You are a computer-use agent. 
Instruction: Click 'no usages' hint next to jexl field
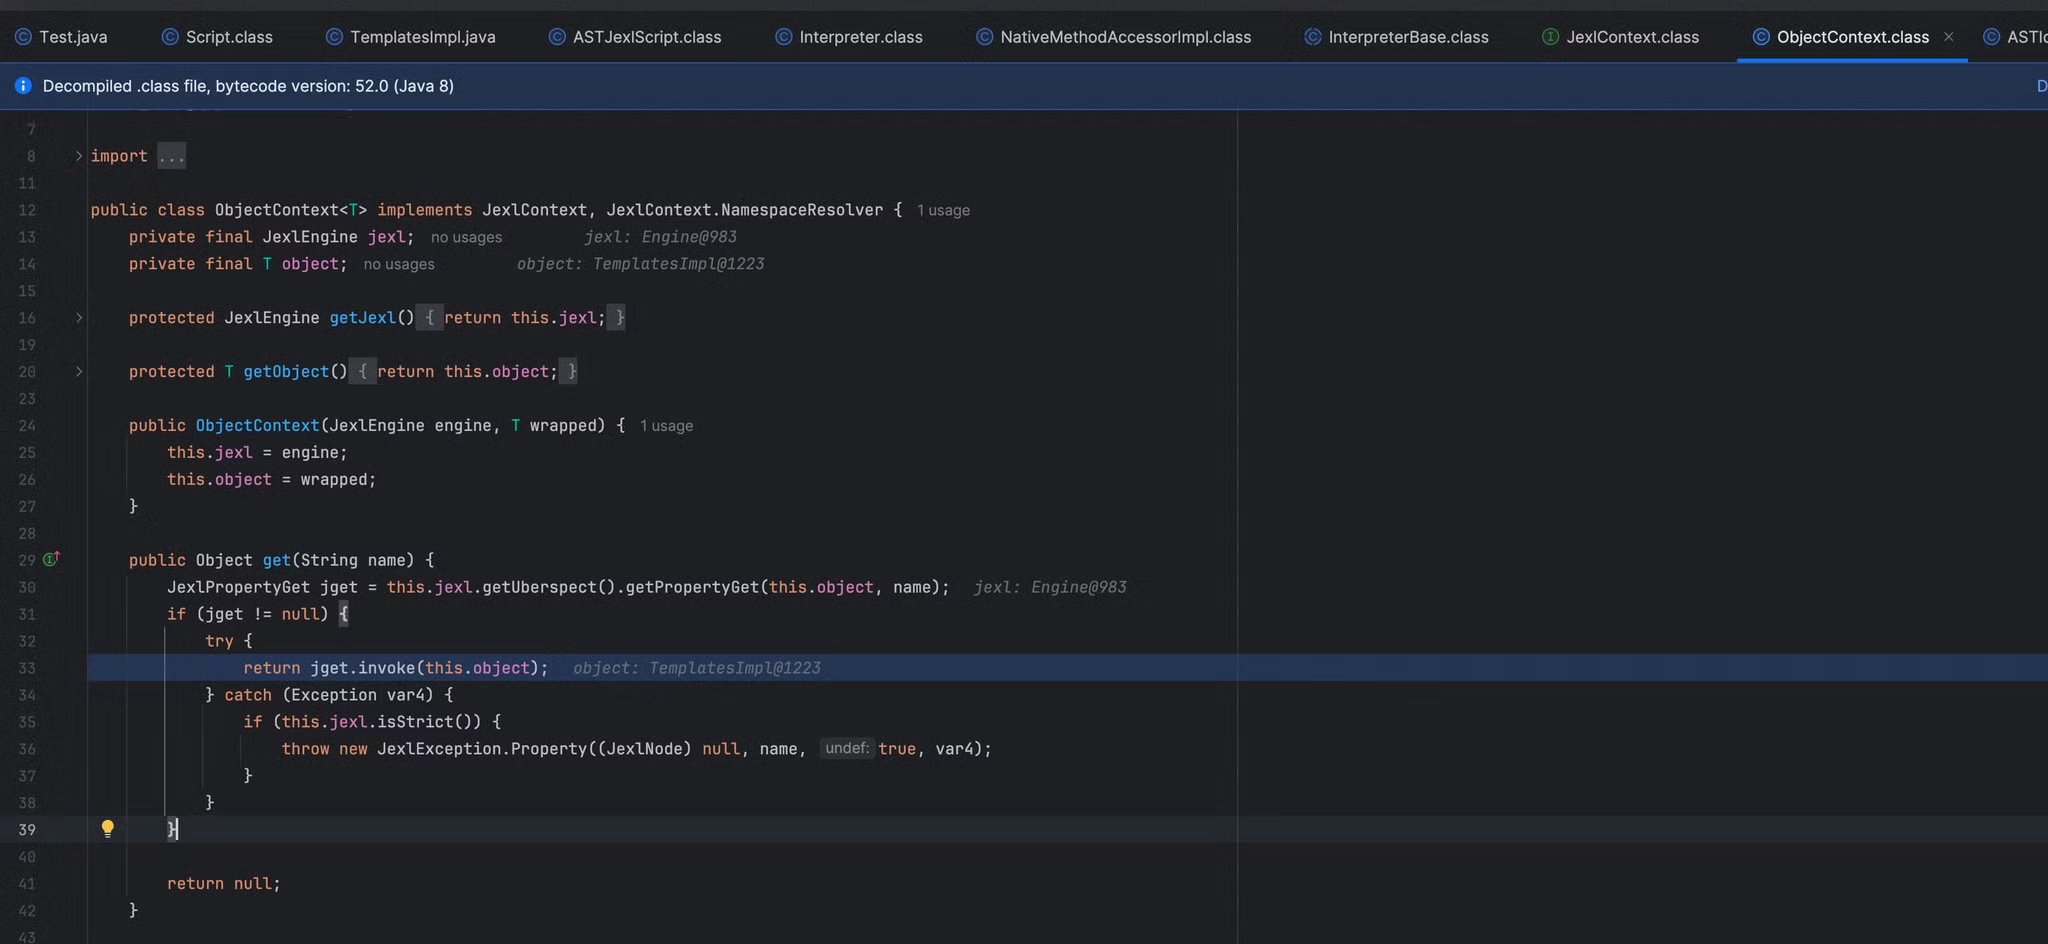[466, 238]
